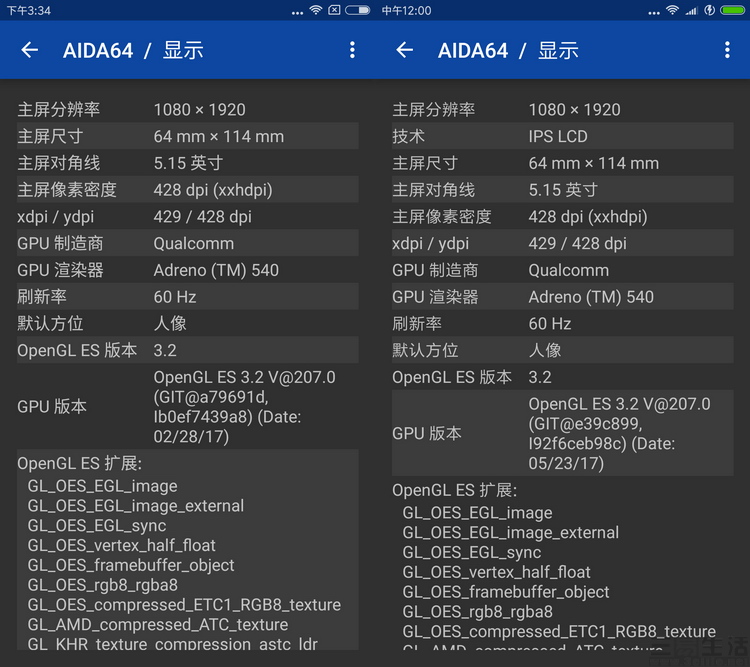Tap the three-dots indicator in the right status bar
The height and width of the screenshot is (667, 750).
pyautogui.click(x=654, y=13)
